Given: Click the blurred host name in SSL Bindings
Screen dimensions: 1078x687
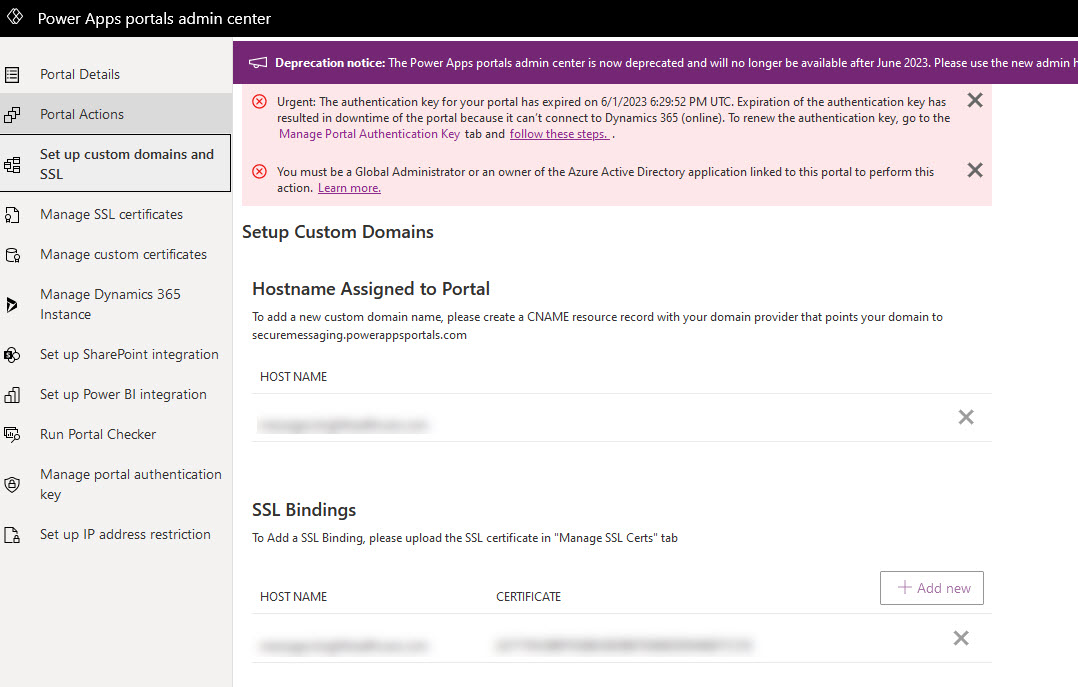Looking at the screenshot, I should click(x=343, y=646).
